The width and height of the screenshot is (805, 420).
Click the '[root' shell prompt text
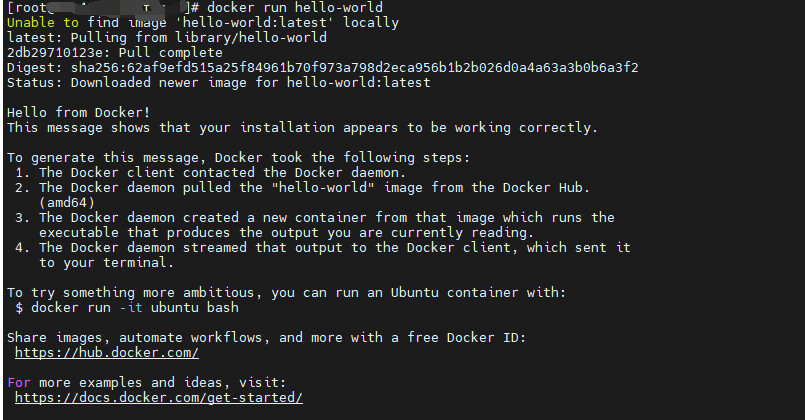(27, 8)
